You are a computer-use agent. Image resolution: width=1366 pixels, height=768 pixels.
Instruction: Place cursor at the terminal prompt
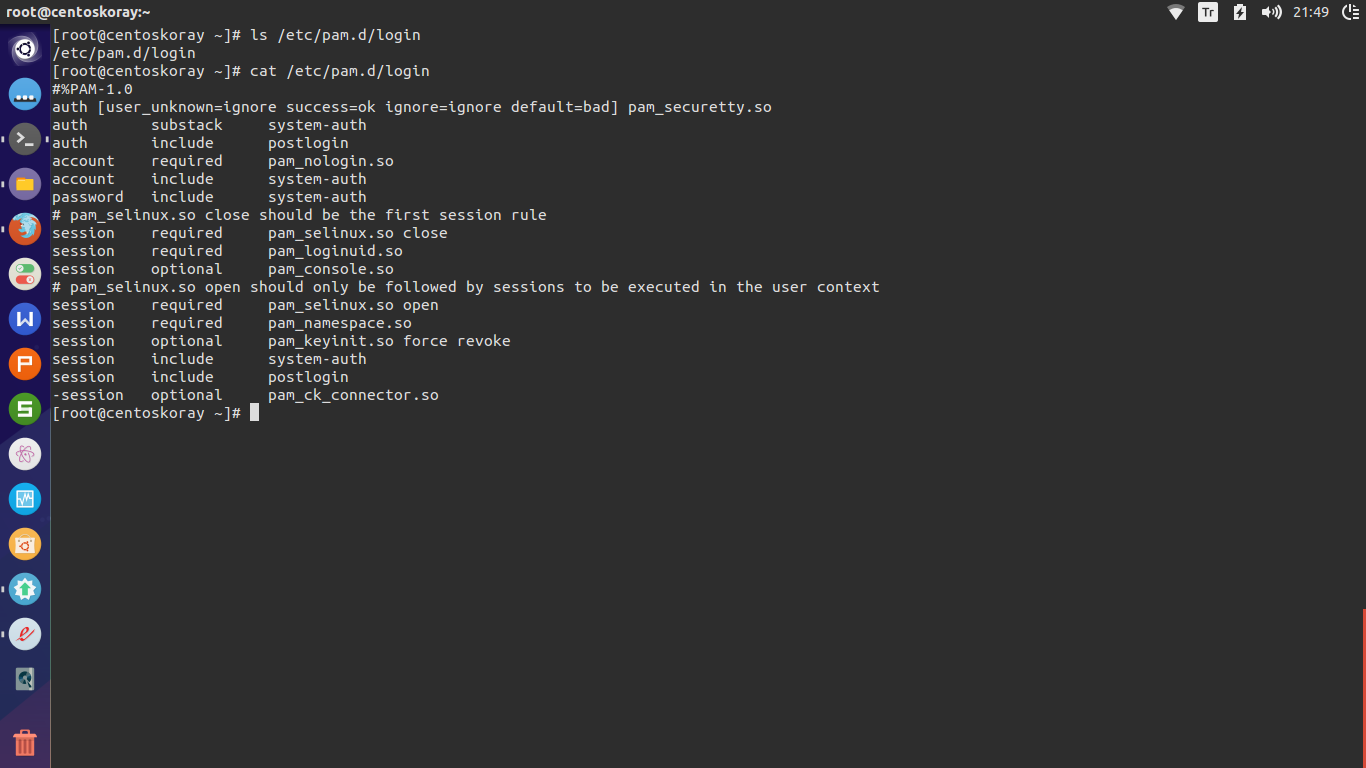(255, 412)
